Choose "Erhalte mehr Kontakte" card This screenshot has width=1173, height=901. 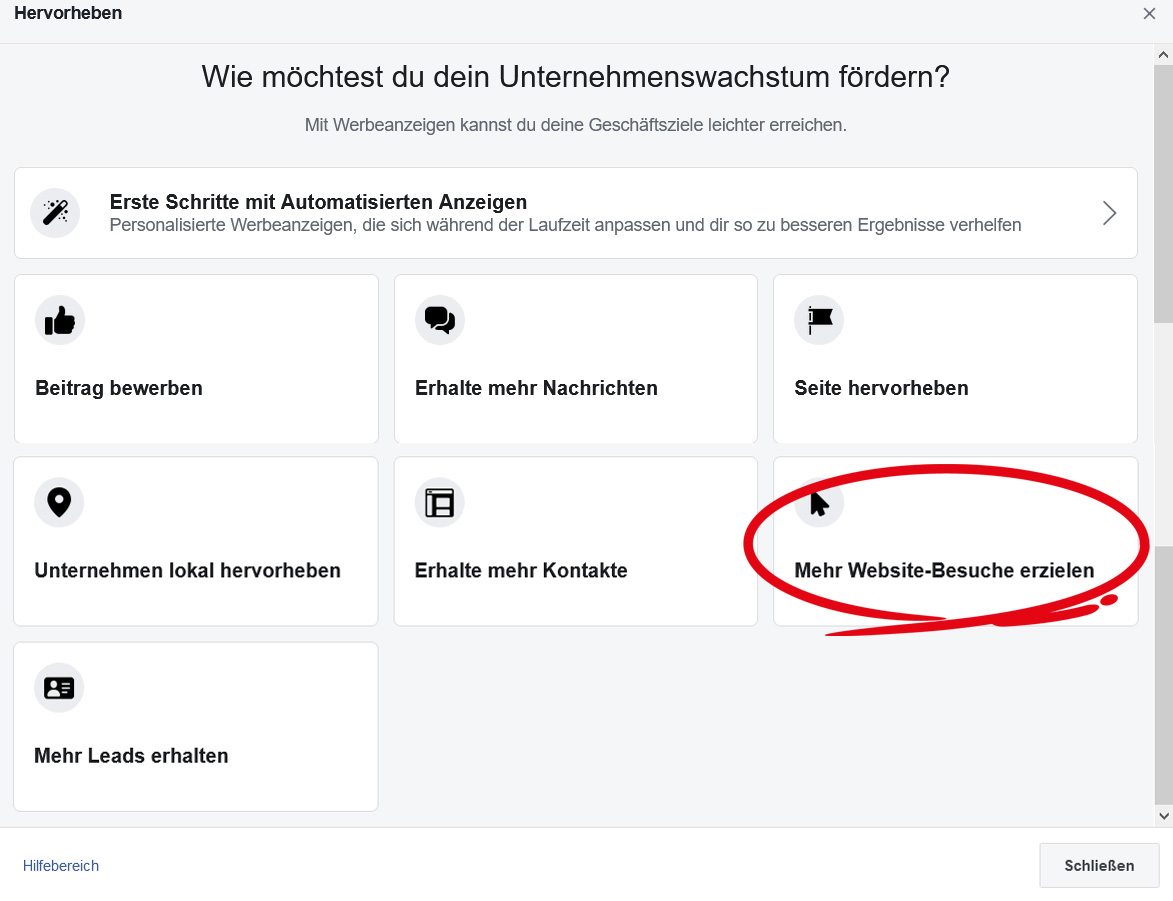[521, 571]
